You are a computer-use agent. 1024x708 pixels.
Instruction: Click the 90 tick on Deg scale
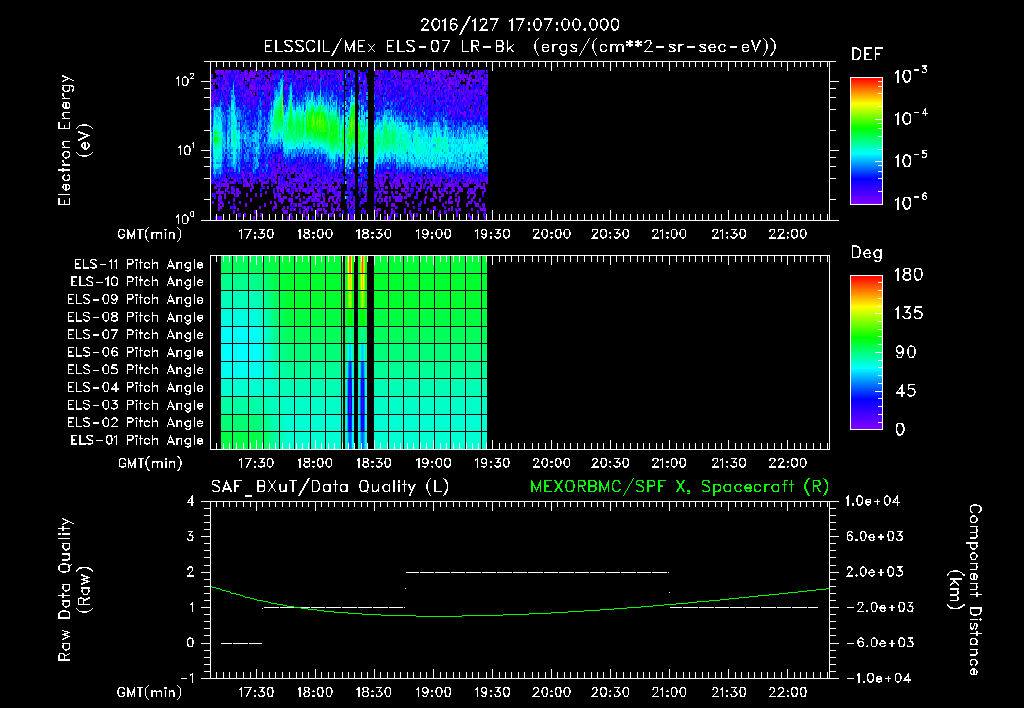pos(906,352)
